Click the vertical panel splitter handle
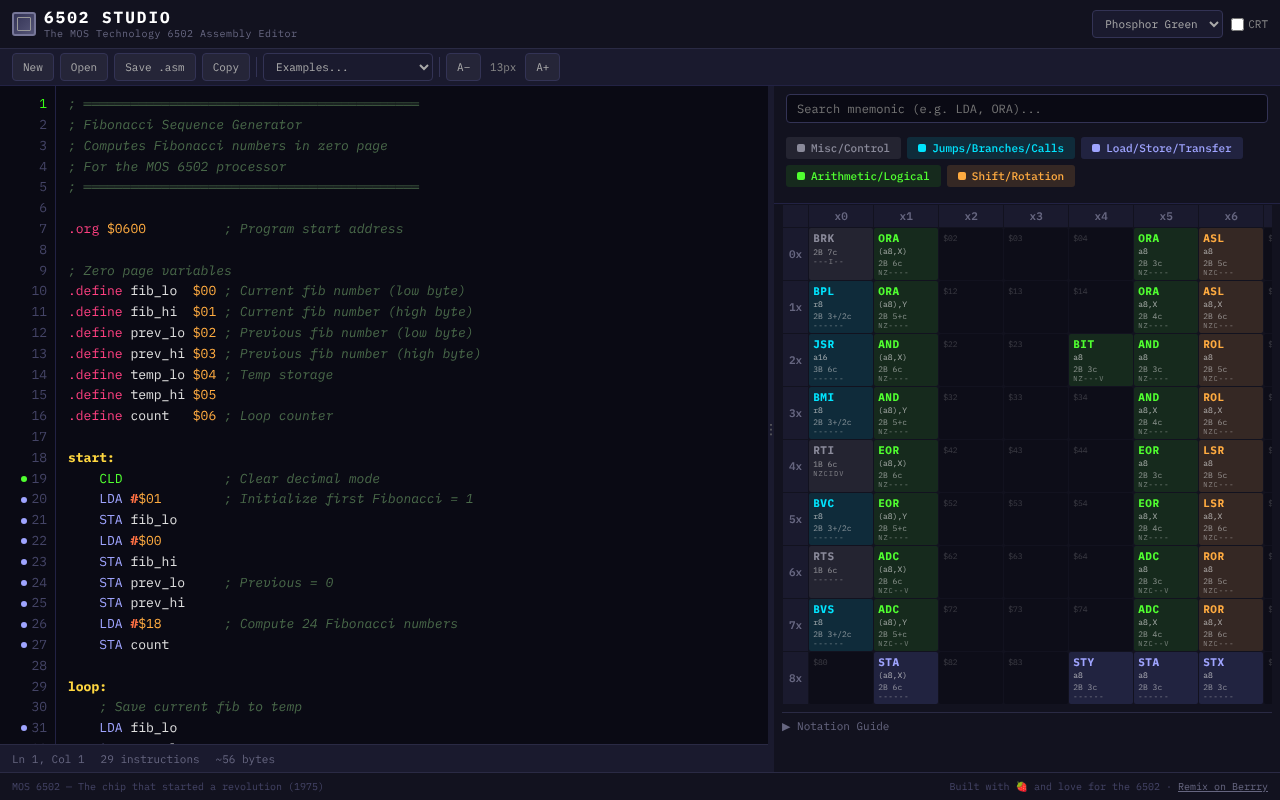The image size is (1280, 800). (771, 429)
